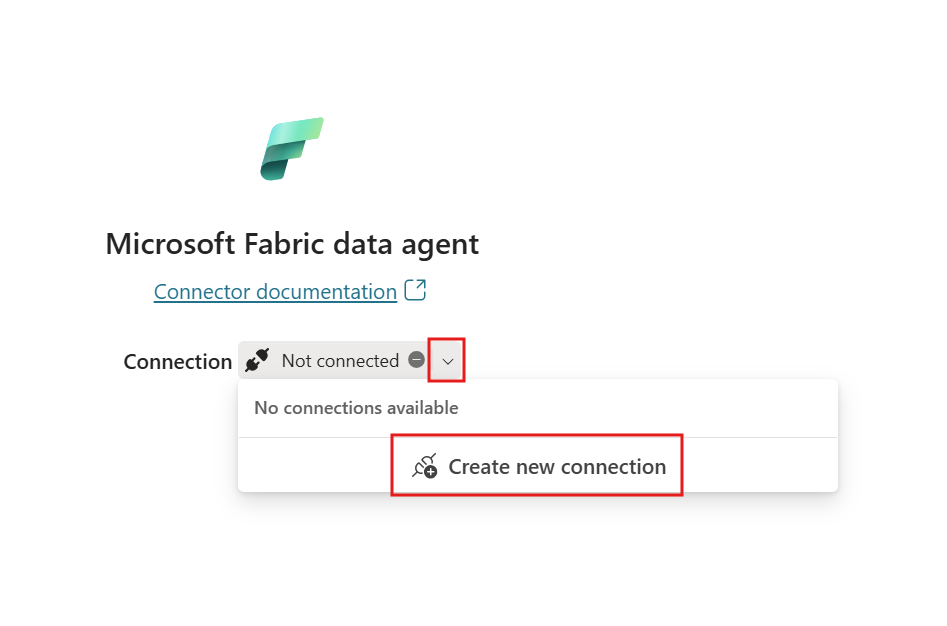Click the "No connections available" list entry

(x=357, y=407)
